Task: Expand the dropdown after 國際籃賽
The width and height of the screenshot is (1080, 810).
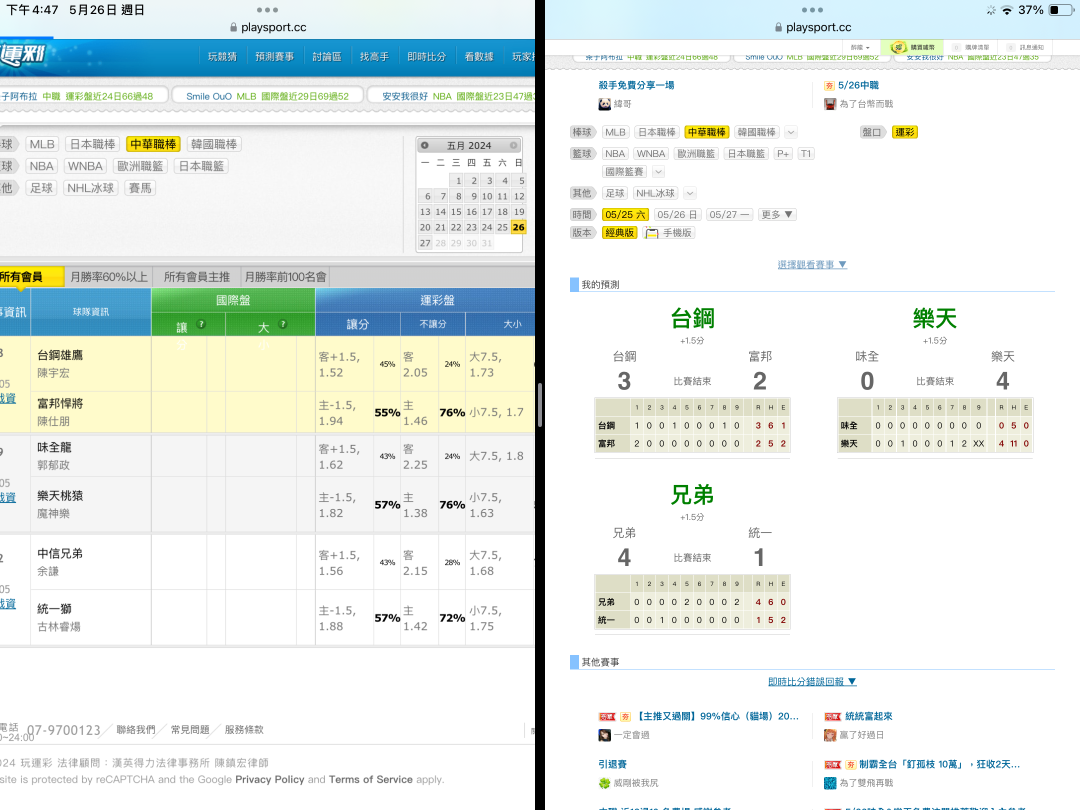Action: pos(658,172)
